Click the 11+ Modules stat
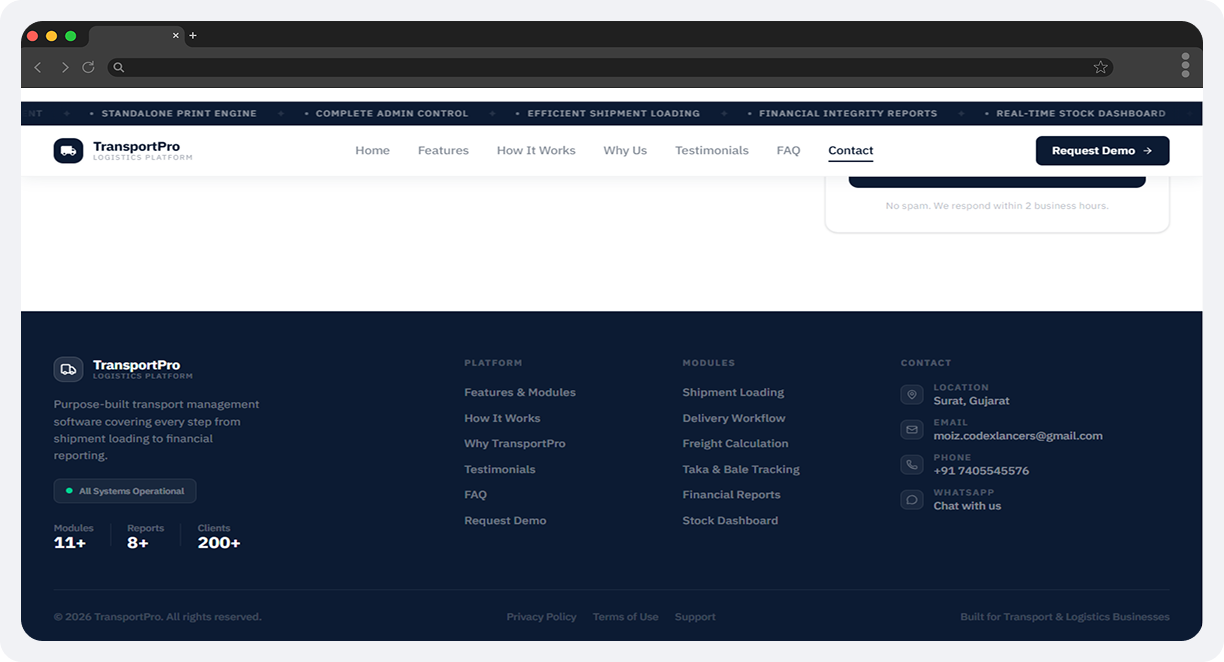Image resolution: width=1224 pixels, height=662 pixels. coord(73,537)
